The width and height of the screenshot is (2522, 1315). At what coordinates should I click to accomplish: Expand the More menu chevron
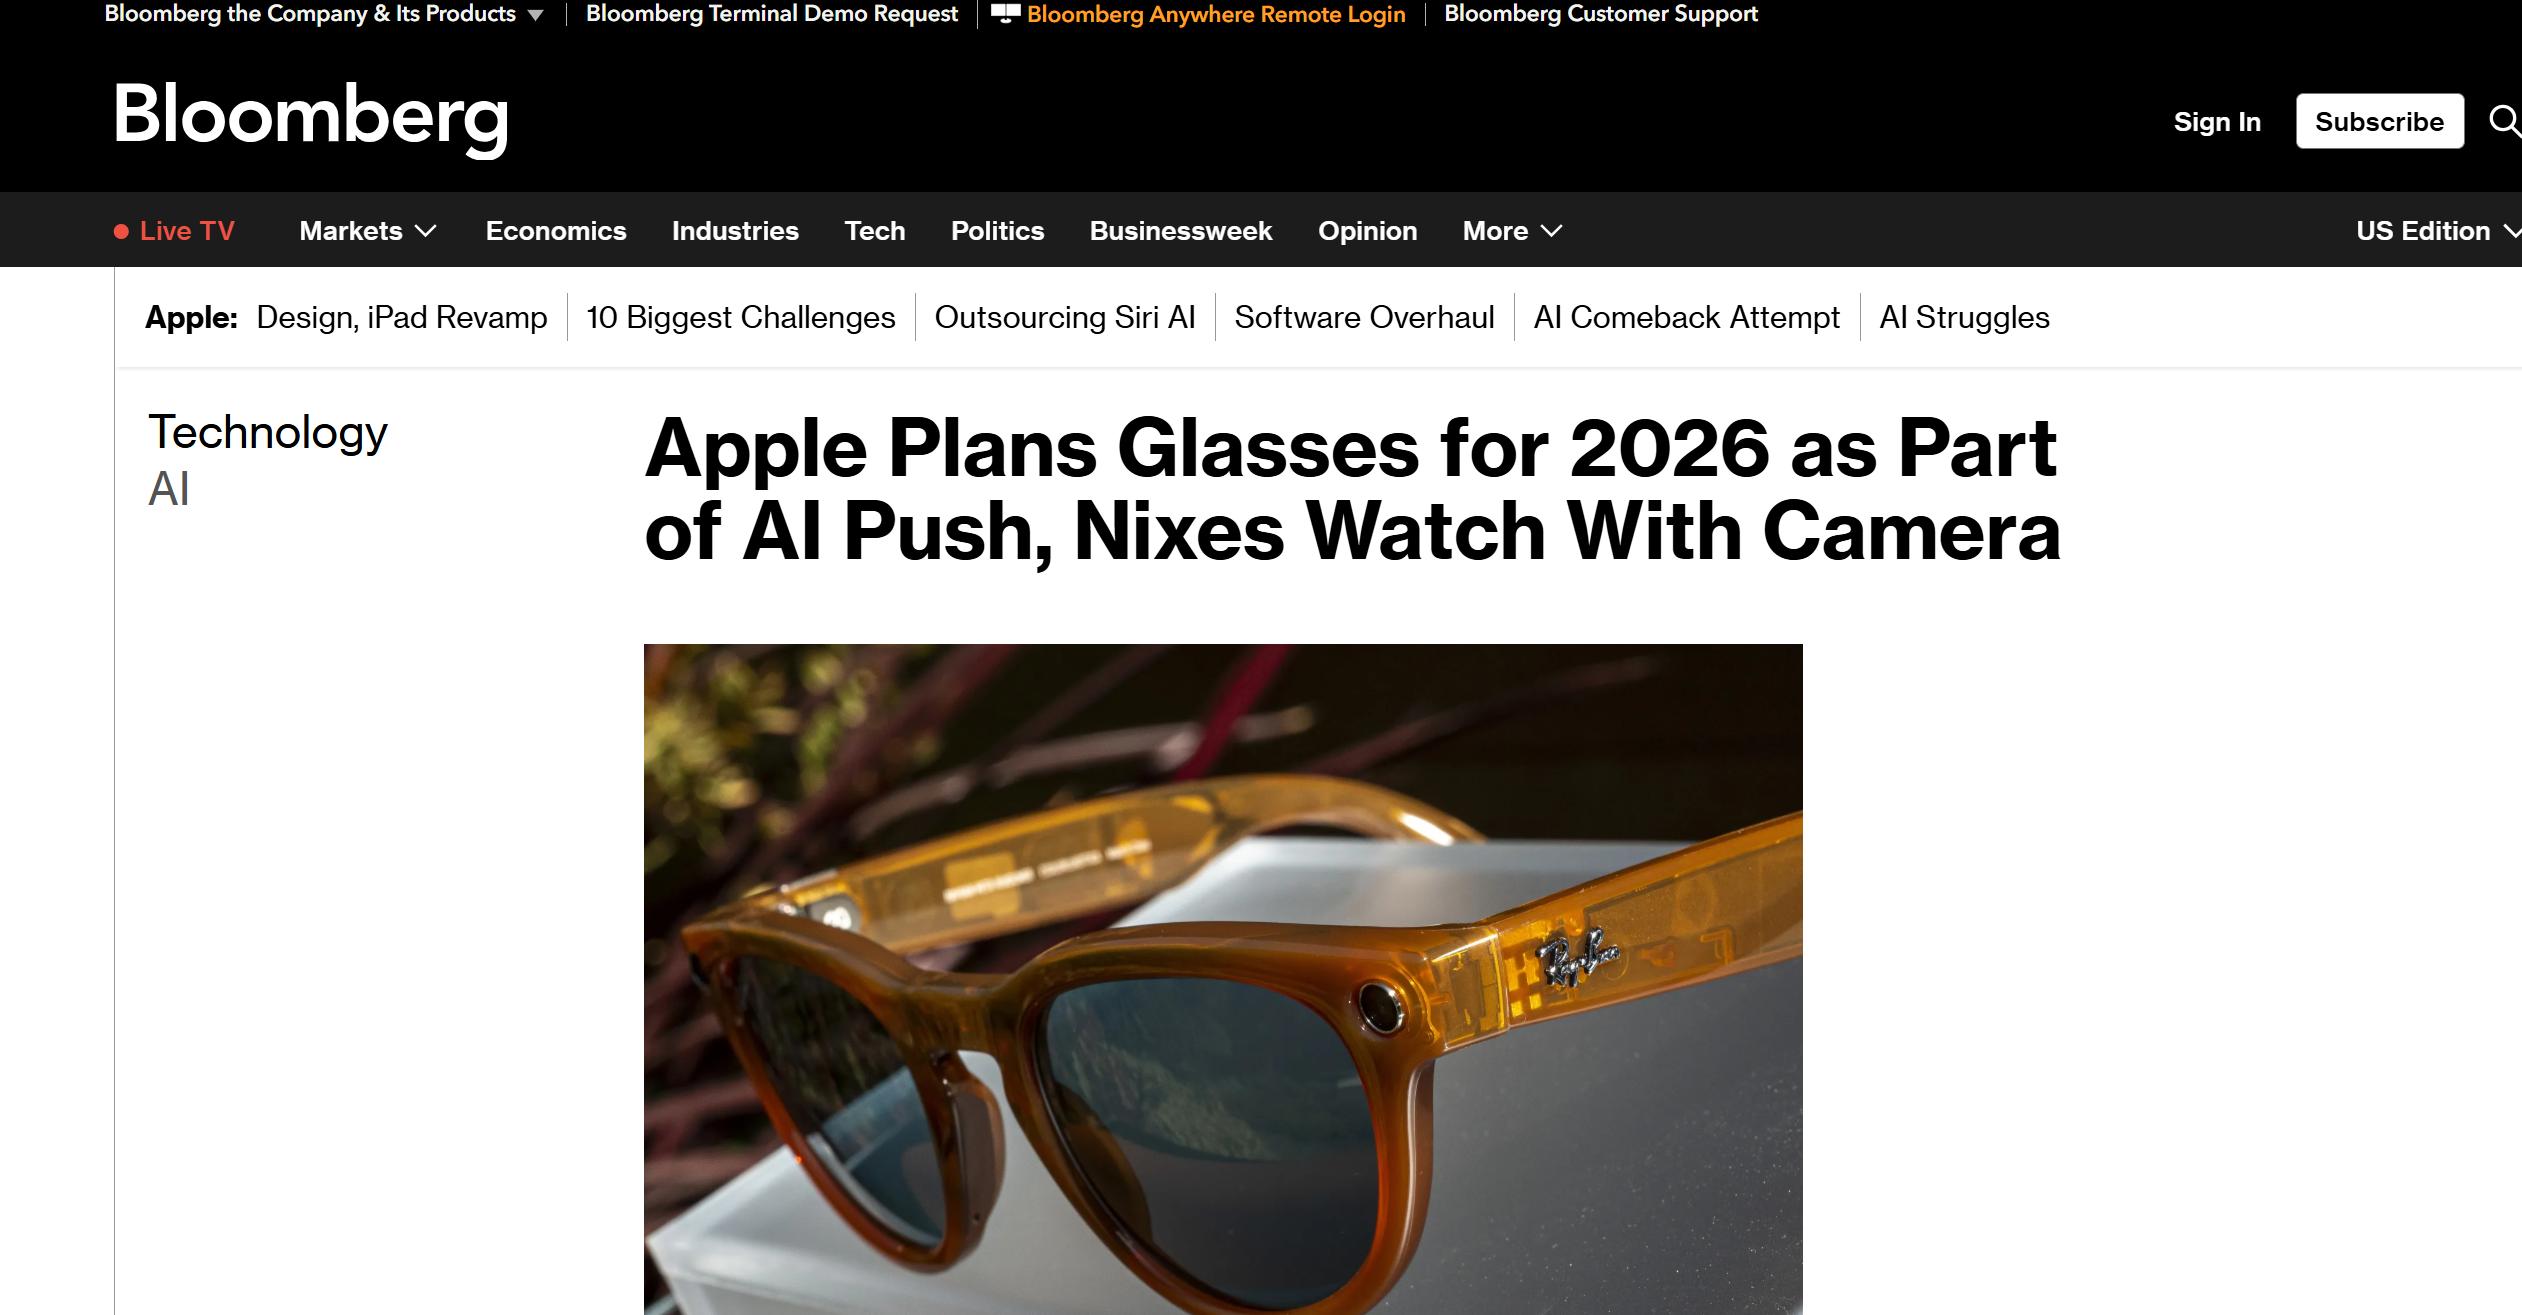[x=1551, y=231]
